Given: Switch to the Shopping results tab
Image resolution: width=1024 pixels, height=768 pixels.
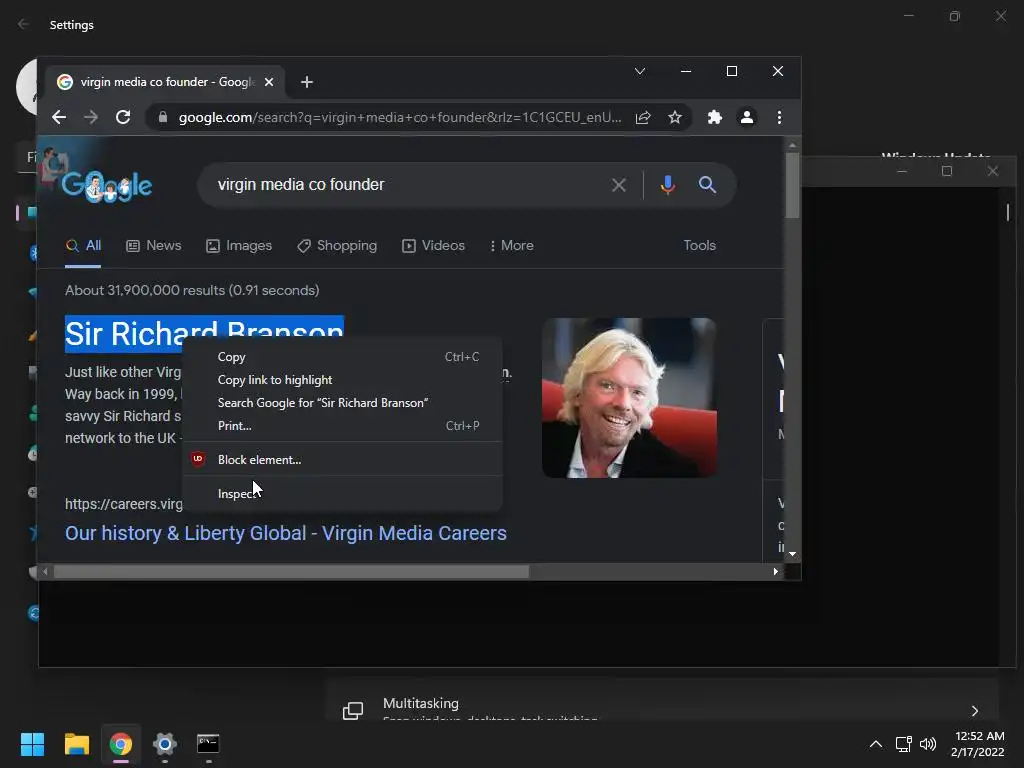Looking at the screenshot, I should [337, 246].
